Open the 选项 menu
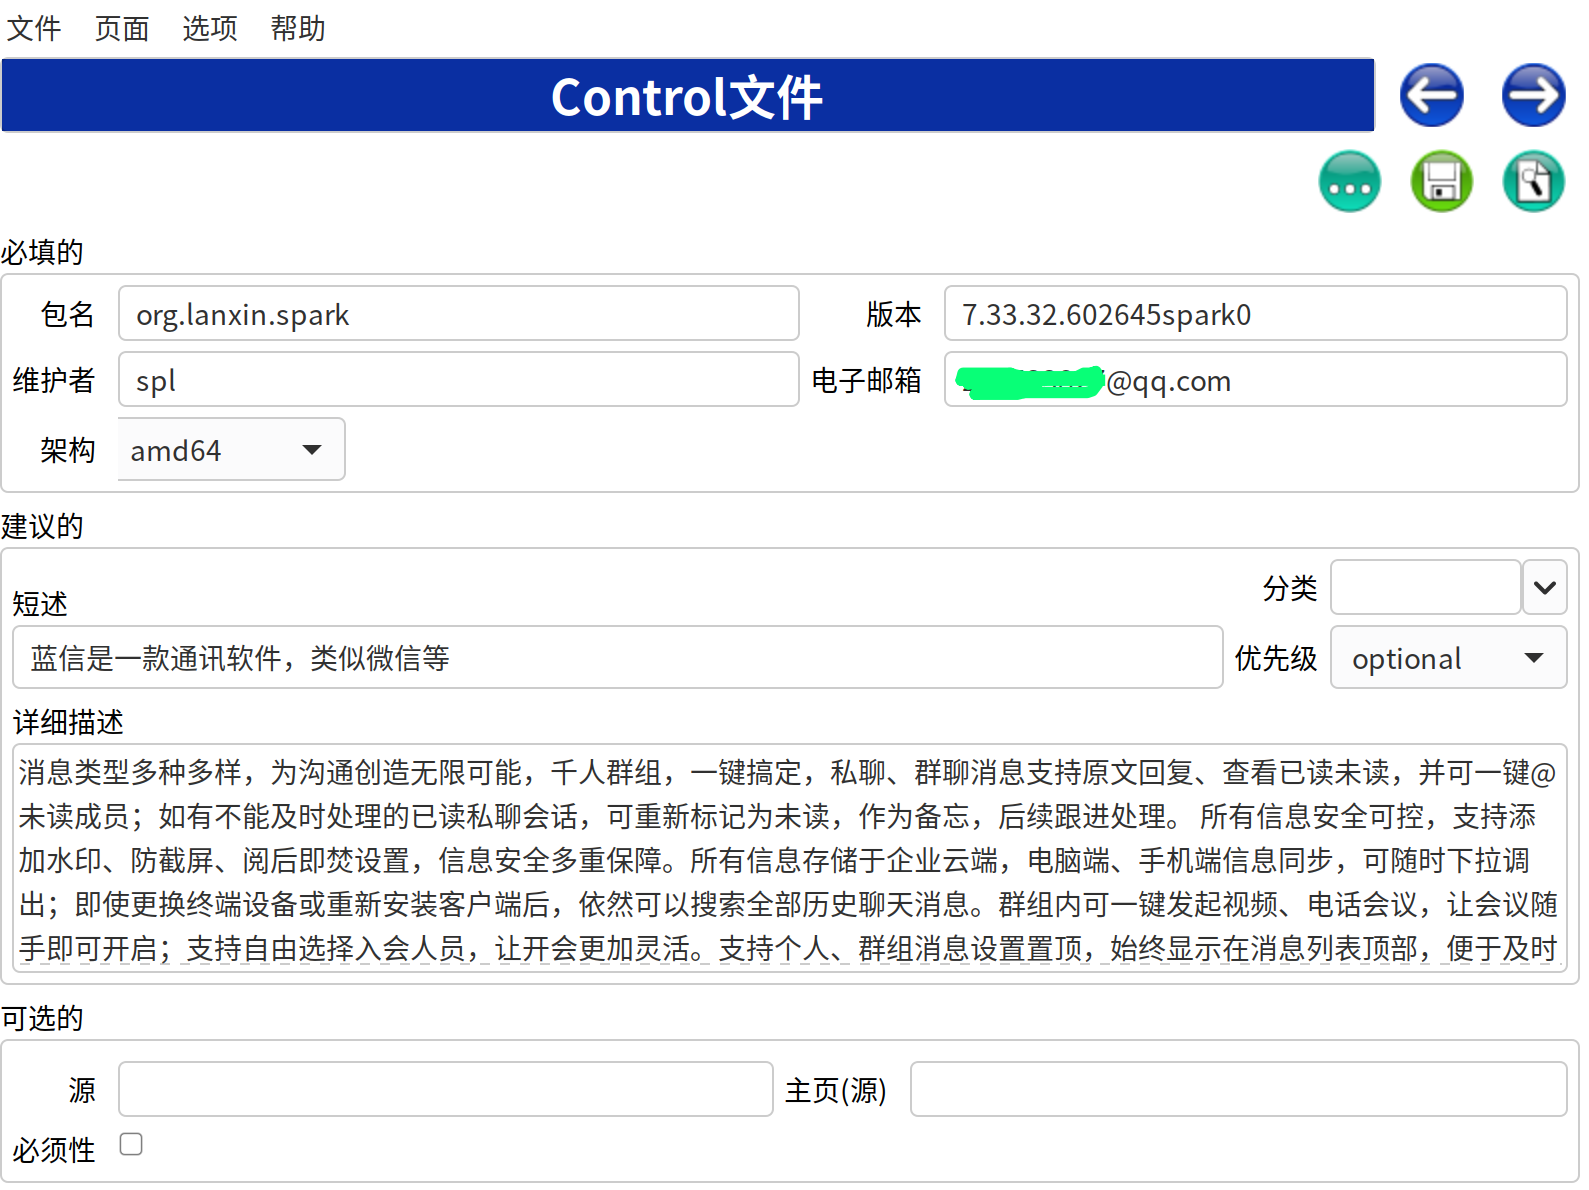1589x1190 pixels. [210, 28]
